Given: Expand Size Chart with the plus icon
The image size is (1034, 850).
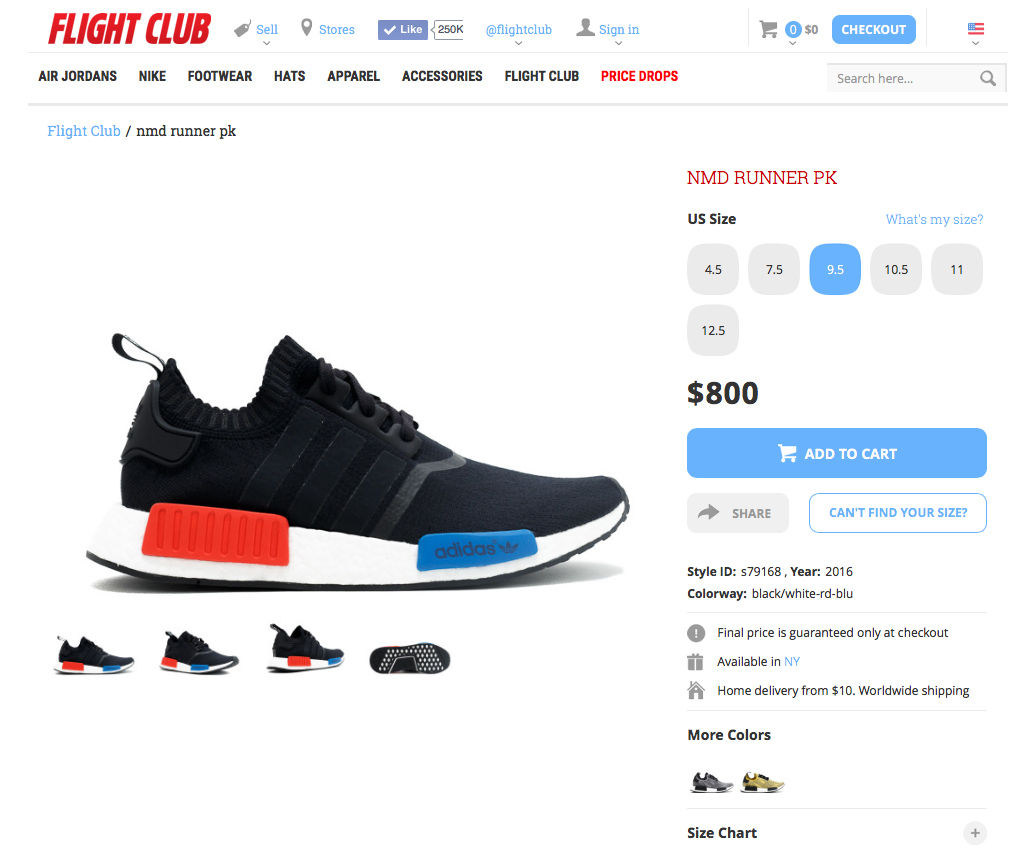Looking at the screenshot, I should (x=975, y=833).
